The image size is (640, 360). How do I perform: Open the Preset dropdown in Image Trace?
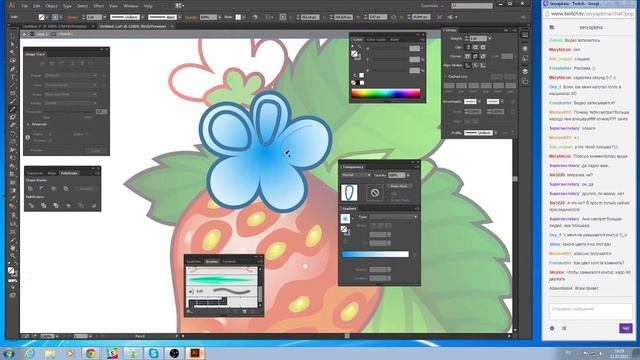click(70, 76)
